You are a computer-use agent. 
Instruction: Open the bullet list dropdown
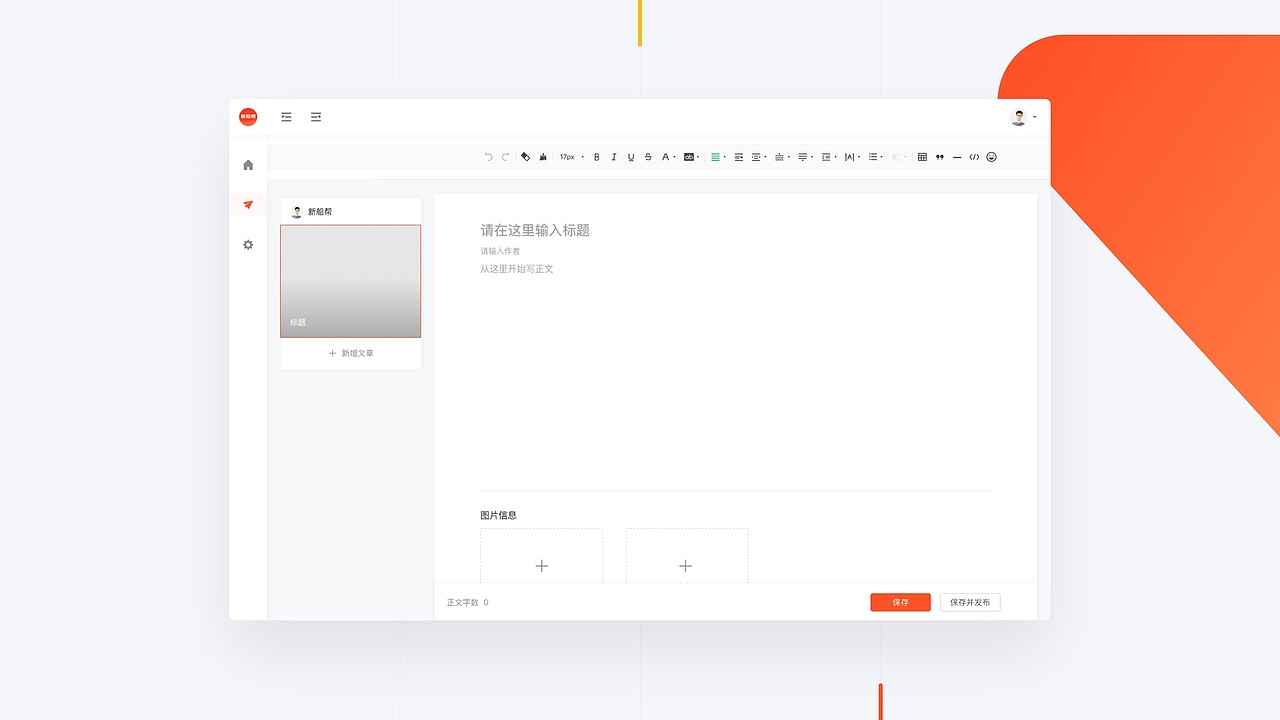click(x=874, y=157)
